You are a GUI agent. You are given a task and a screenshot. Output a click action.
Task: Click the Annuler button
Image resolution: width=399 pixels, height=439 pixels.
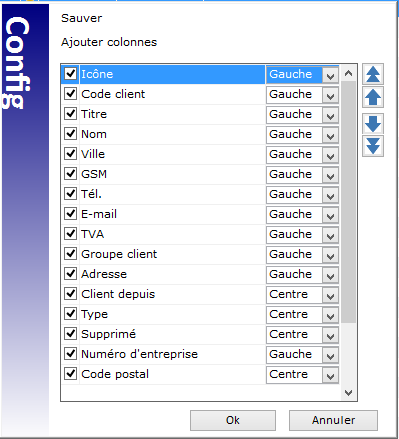[333, 420]
